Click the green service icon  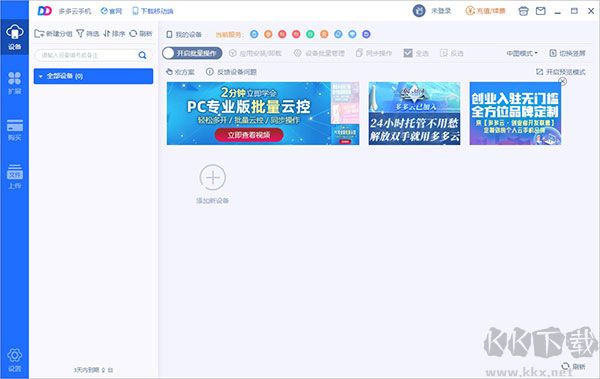click(310, 34)
